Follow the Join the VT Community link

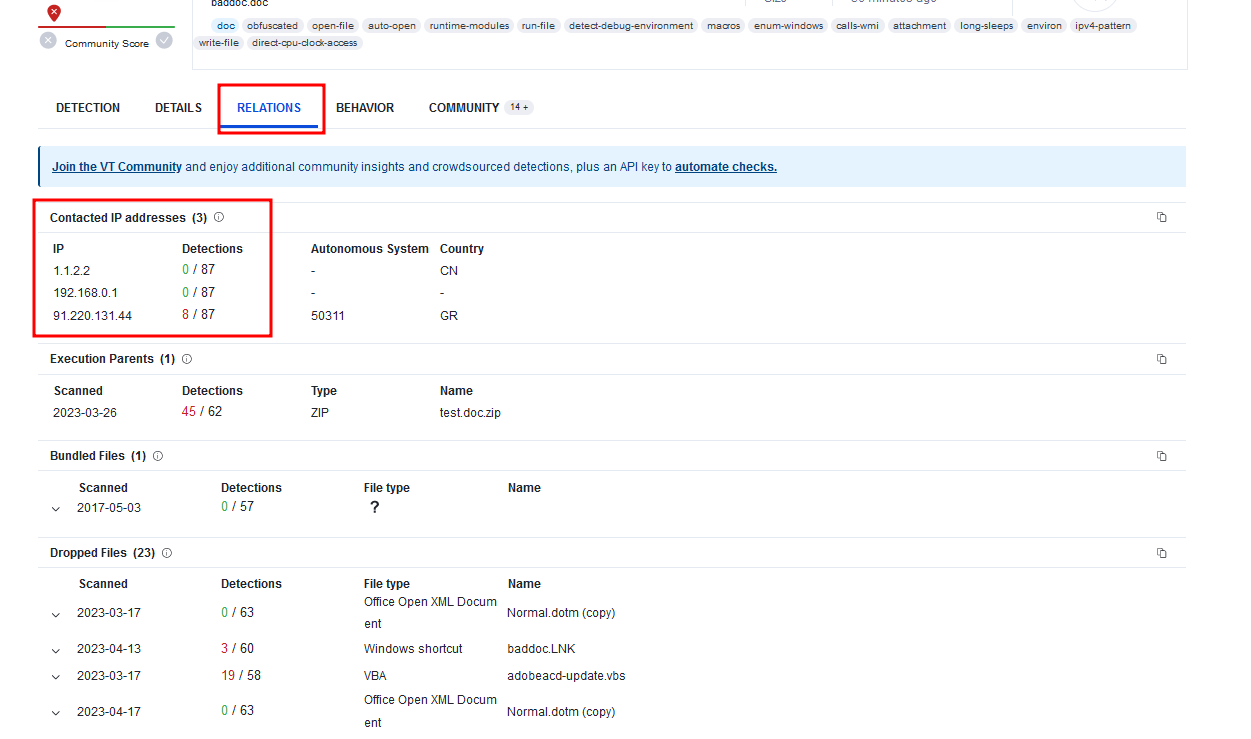115,166
